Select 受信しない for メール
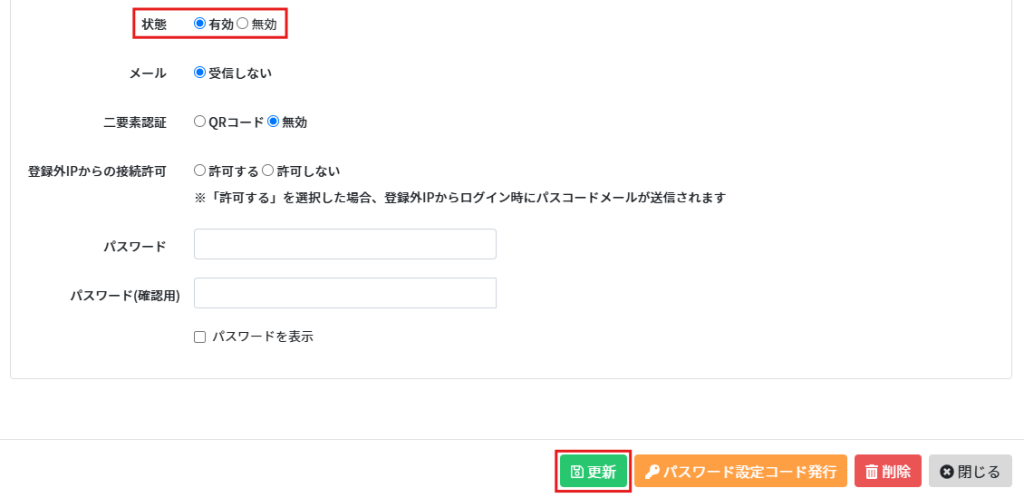1024x498 pixels. point(200,73)
